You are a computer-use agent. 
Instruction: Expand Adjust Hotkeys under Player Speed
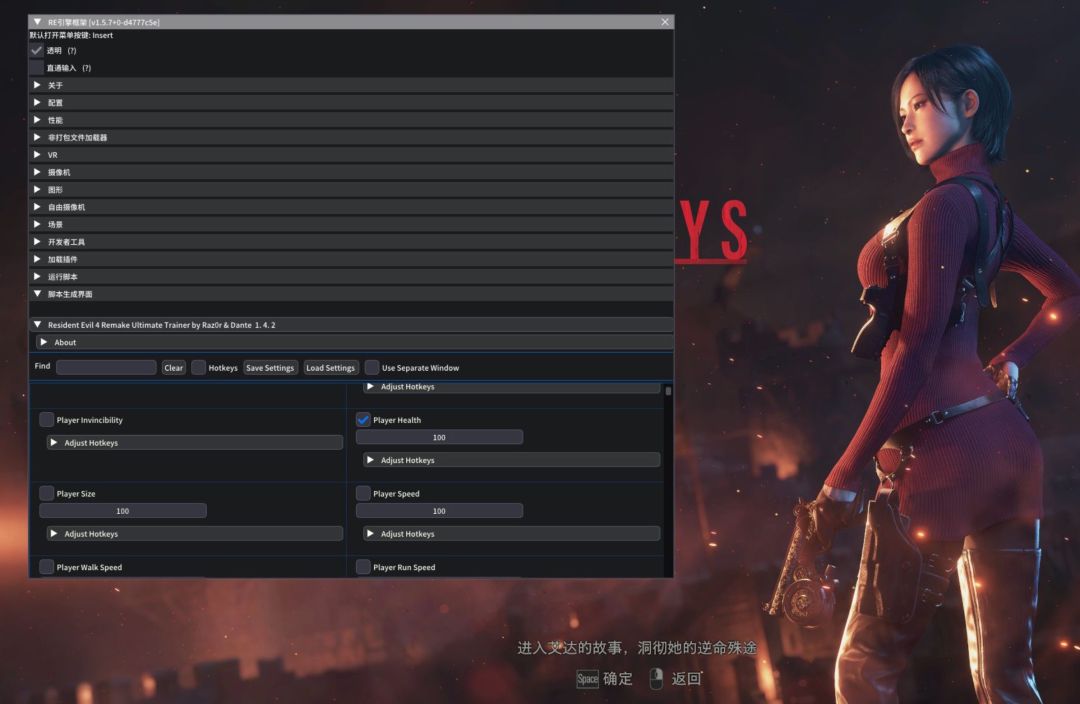(511, 533)
